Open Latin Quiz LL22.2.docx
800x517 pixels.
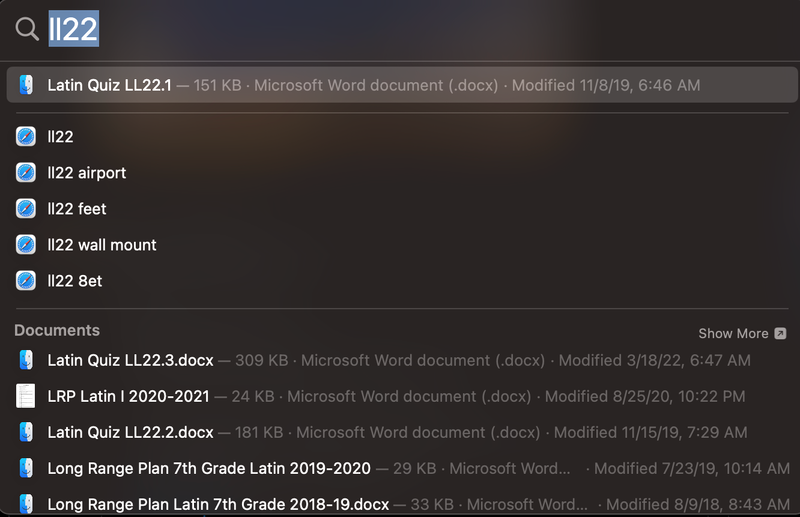point(402,432)
